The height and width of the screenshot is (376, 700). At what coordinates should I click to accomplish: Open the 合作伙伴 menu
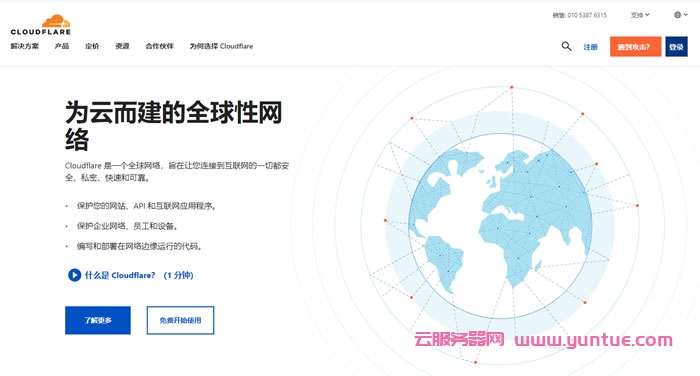tap(159, 46)
